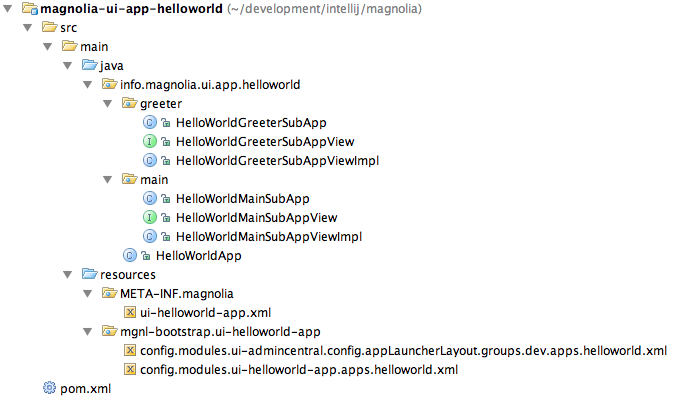This screenshot has height=400, width=675.
Task: Select the greeter package label
Action: click(161, 104)
